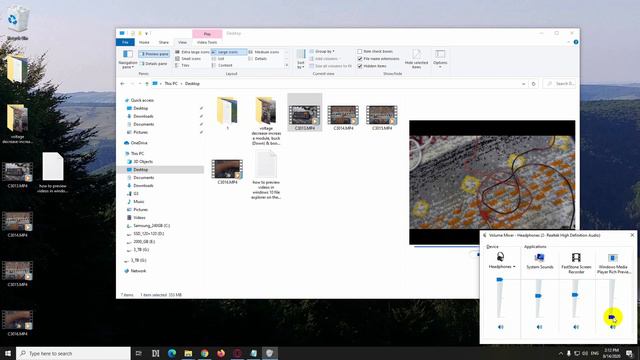Open Task View on the taskbar
640x360 pixels.
[x=139, y=353]
